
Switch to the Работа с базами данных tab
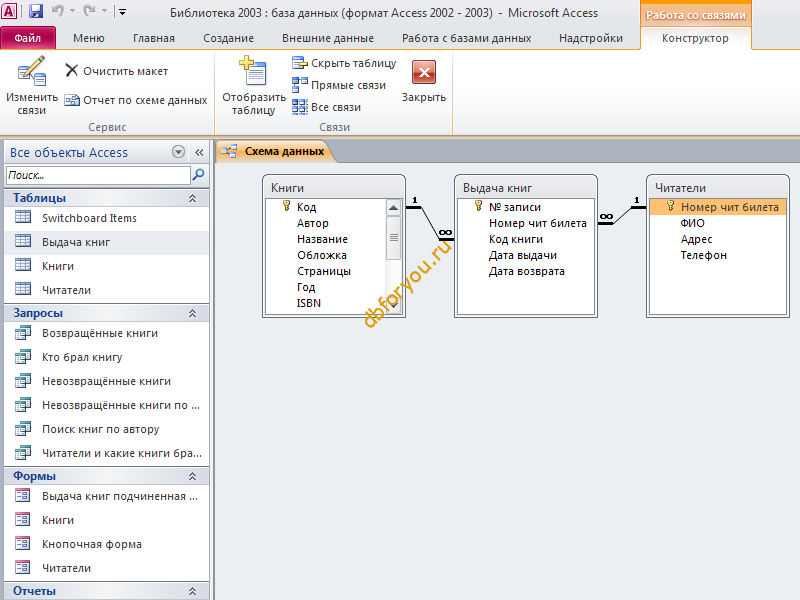tap(466, 38)
